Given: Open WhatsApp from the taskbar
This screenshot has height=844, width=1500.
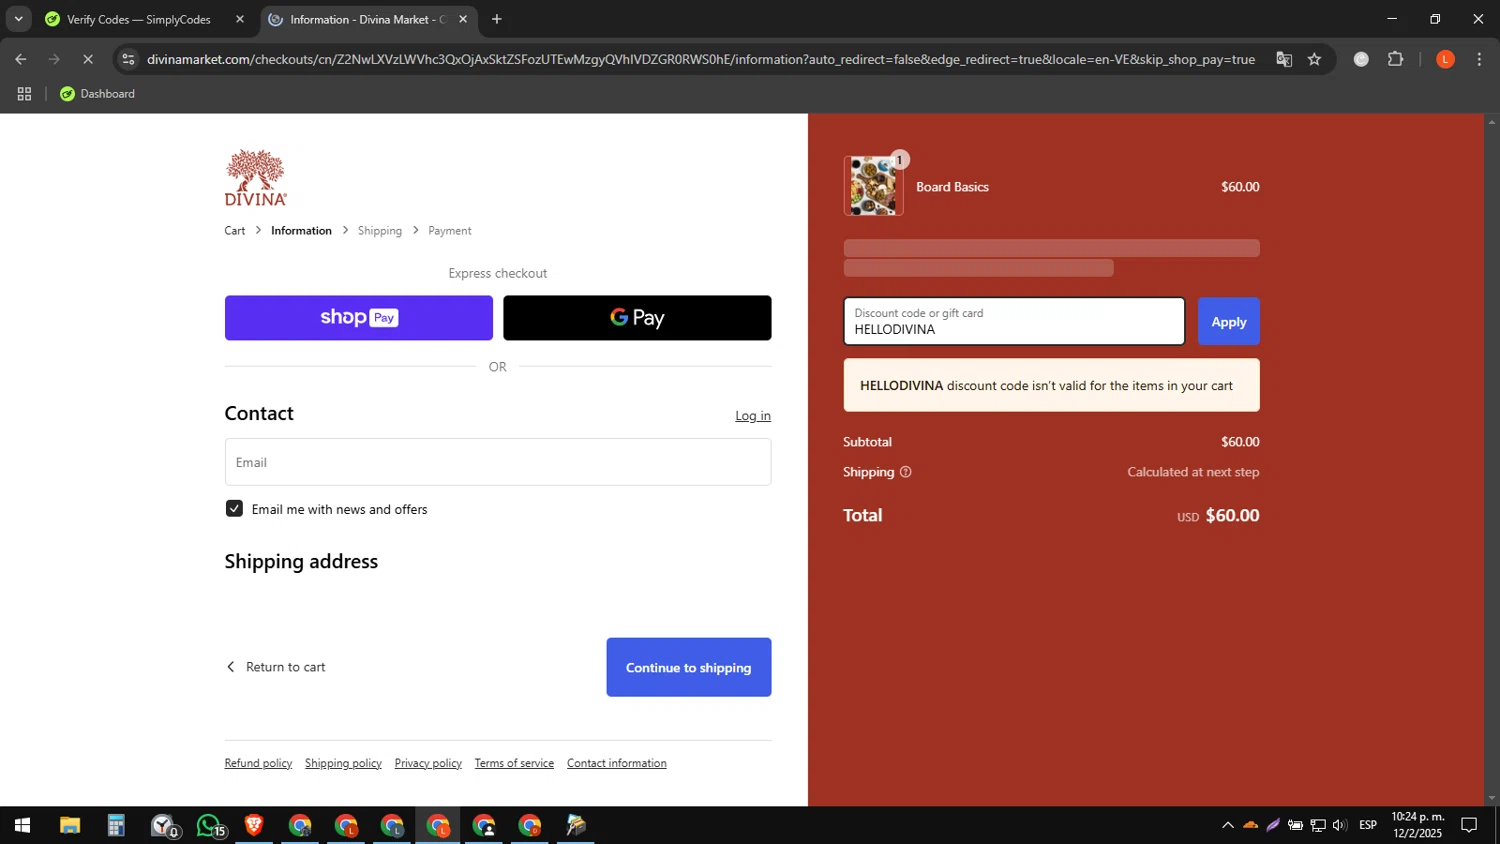Looking at the screenshot, I should pos(210,826).
